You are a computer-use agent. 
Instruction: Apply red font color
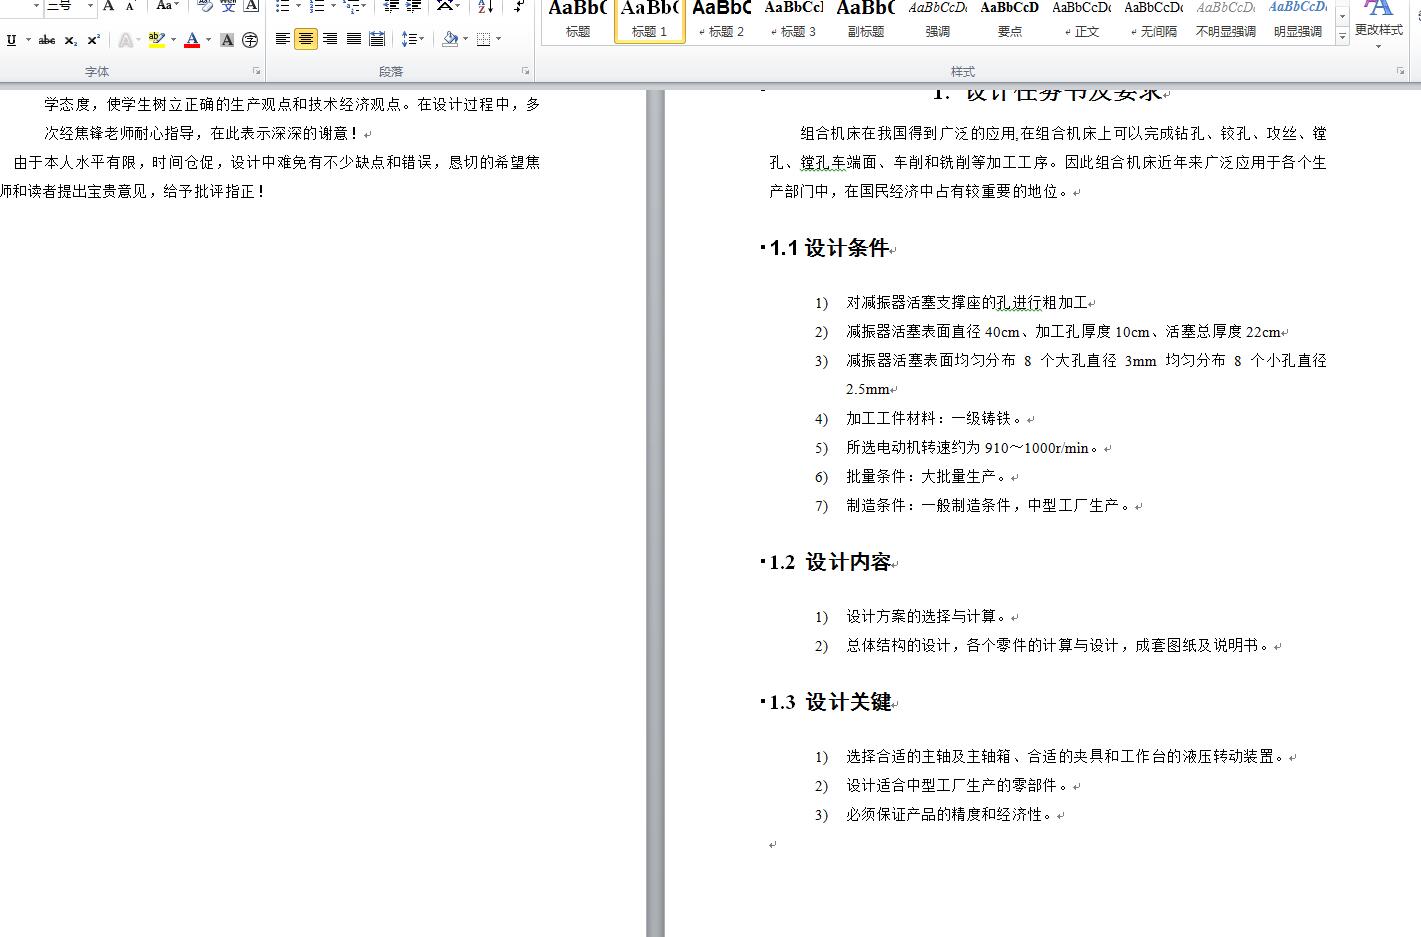(x=192, y=40)
